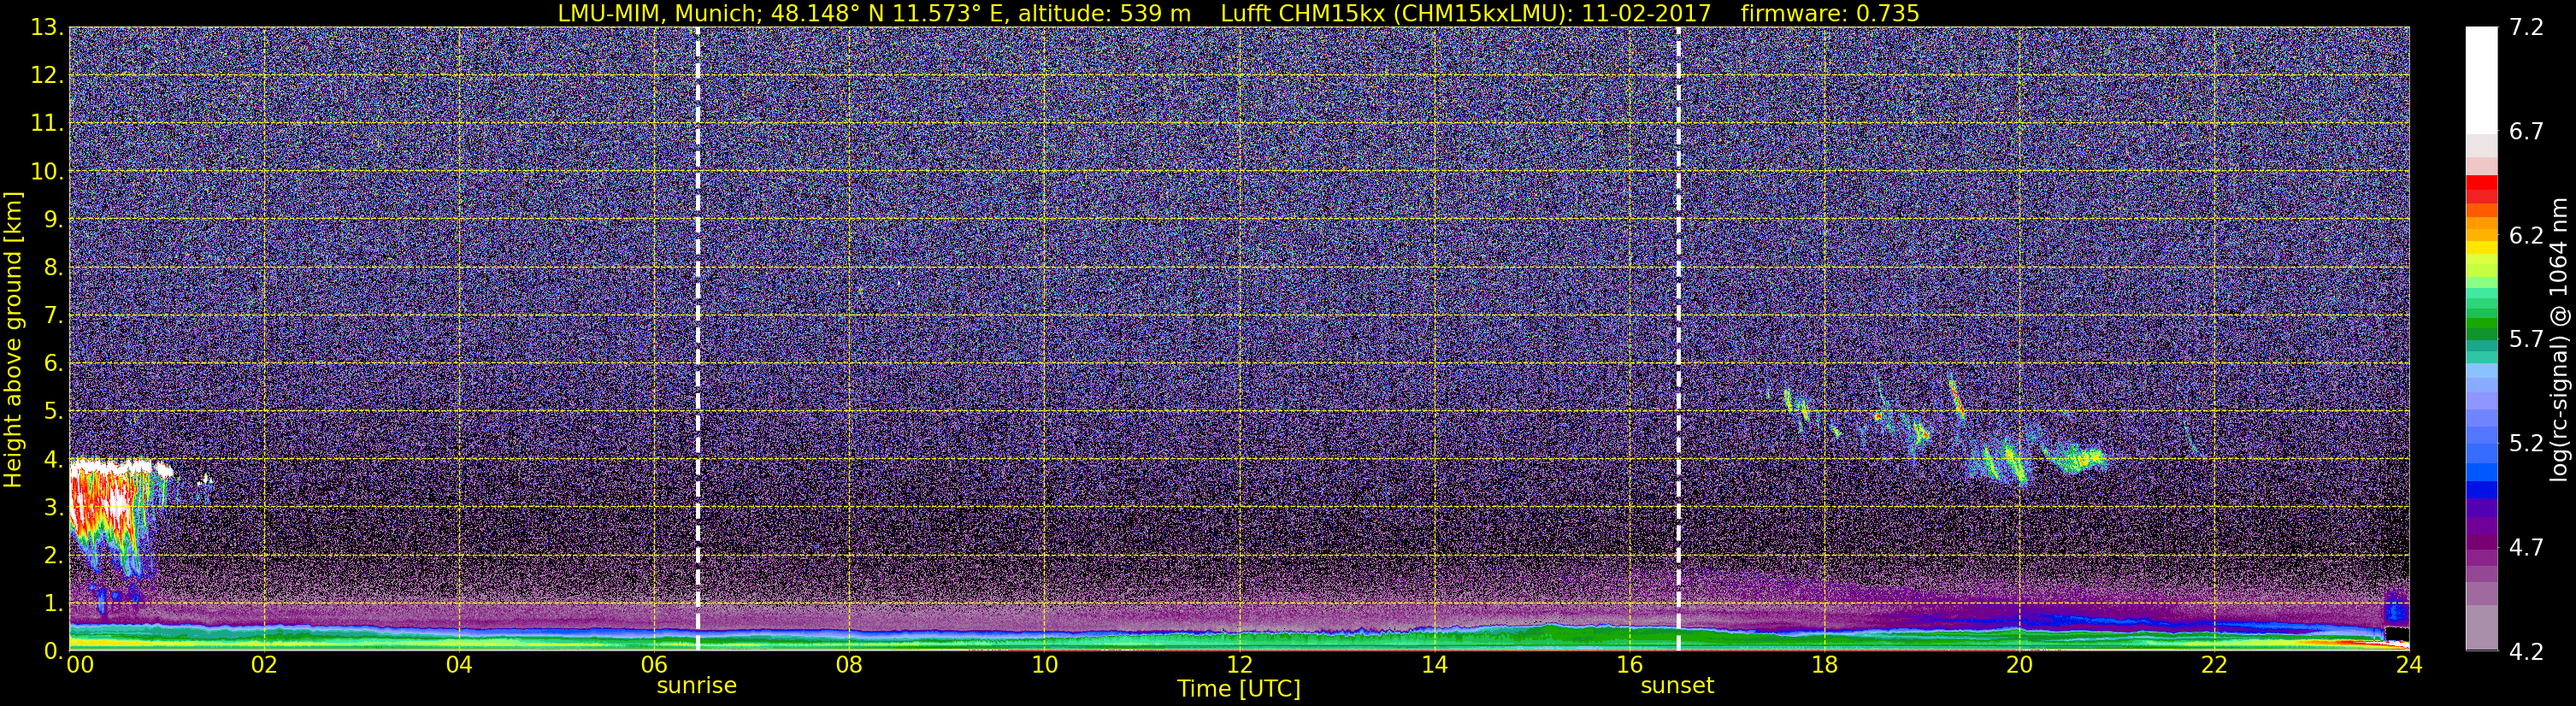This screenshot has width=2576, height=706.
Task: Click the x-axis tick label '10'
Action: 1044,665
